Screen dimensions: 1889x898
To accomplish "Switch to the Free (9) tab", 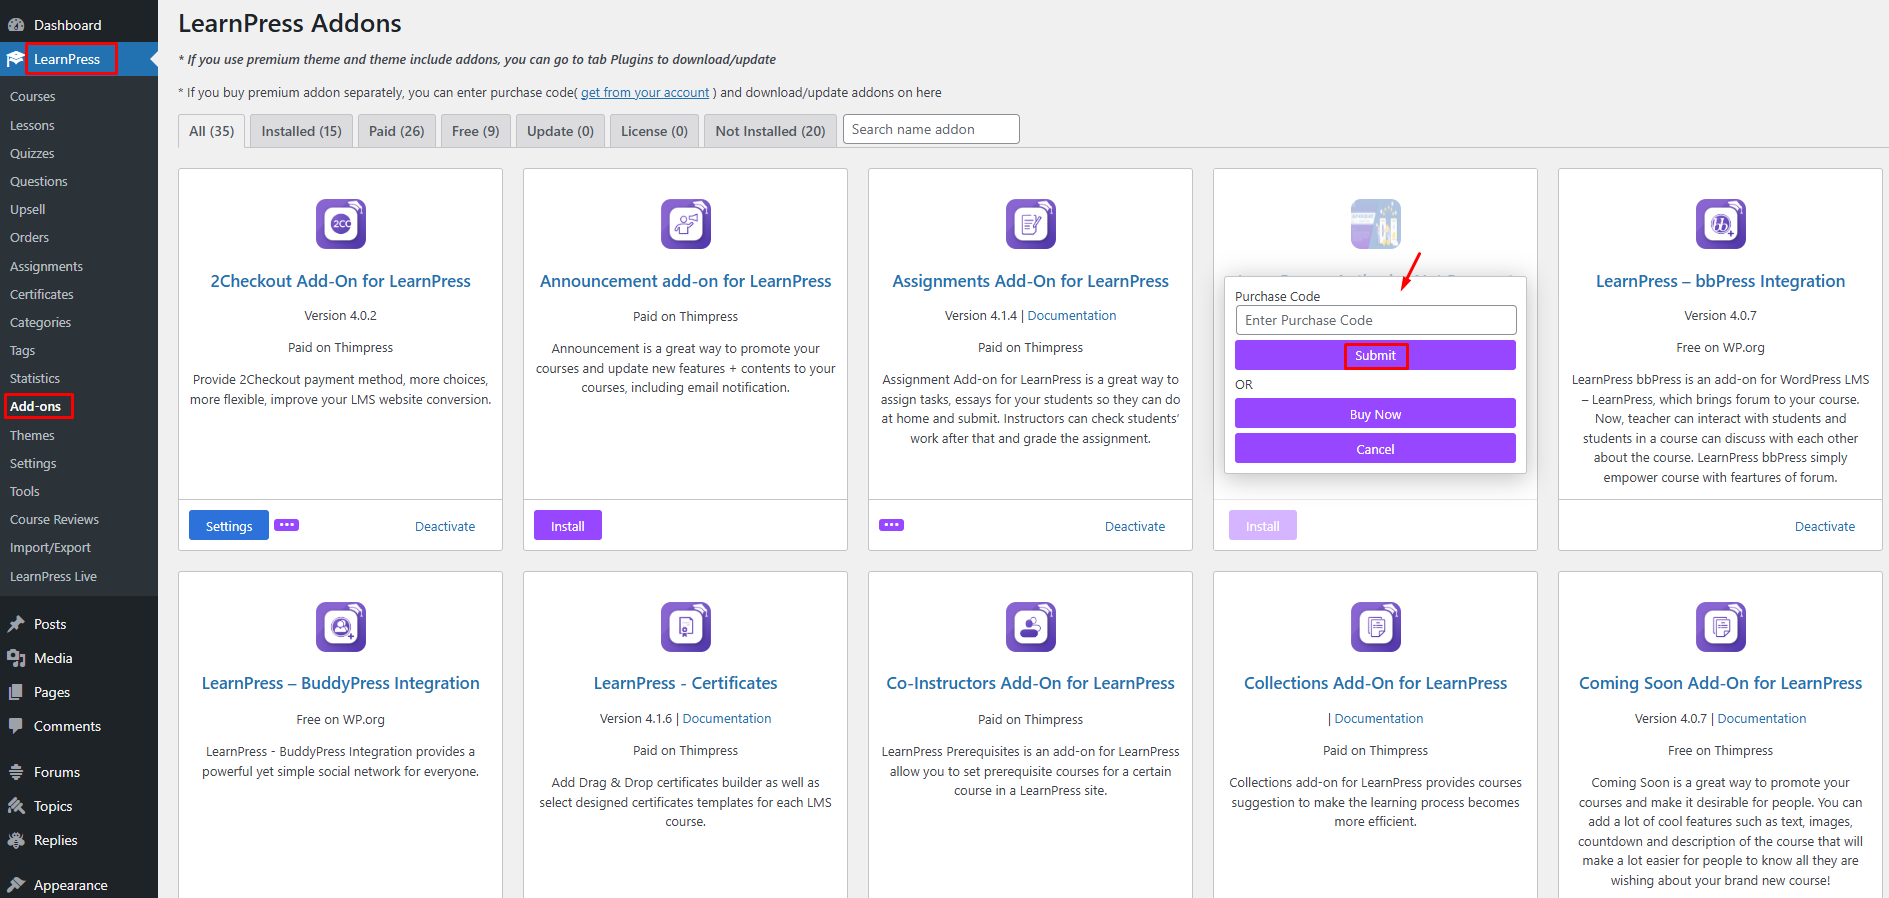I will (x=476, y=131).
